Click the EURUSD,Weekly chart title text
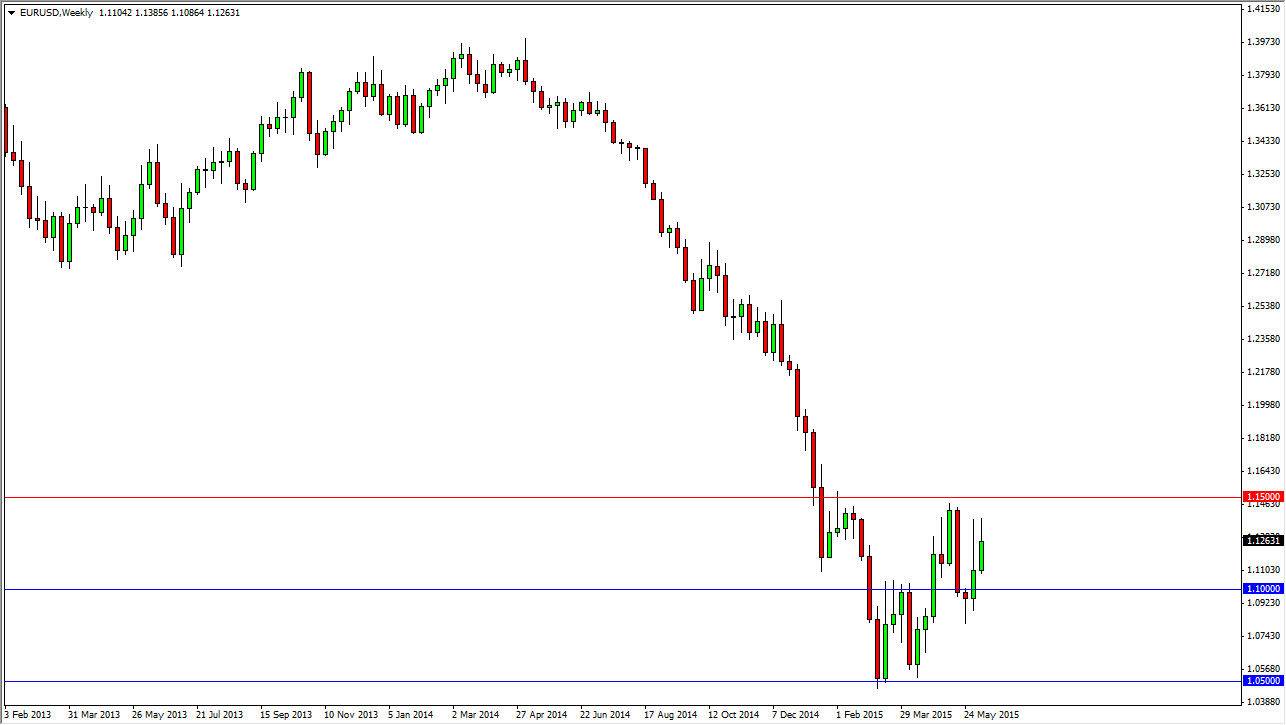 click(x=56, y=12)
